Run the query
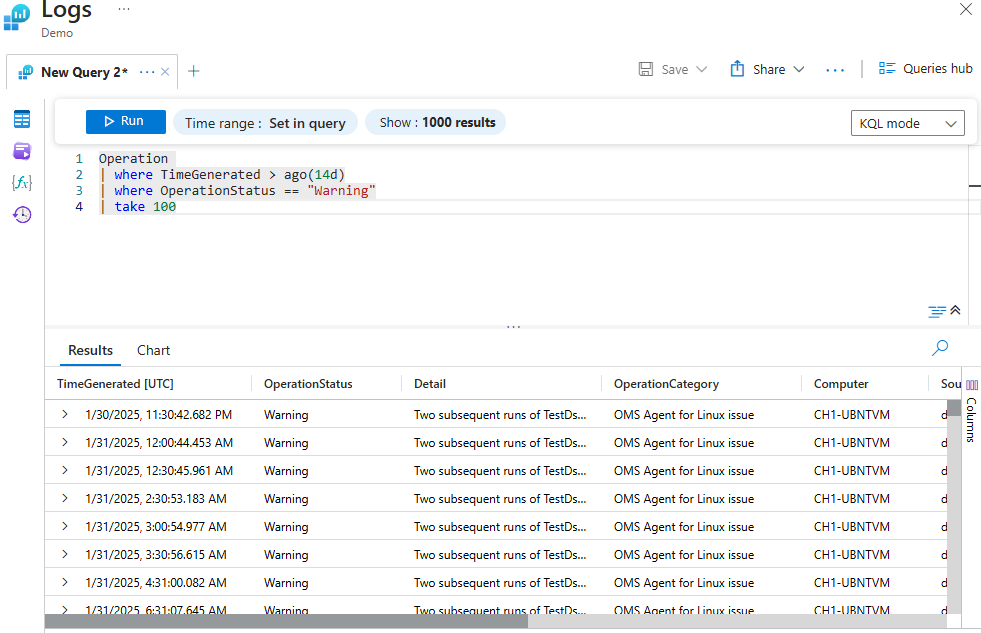This screenshot has height=633, width=981. click(126, 121)
